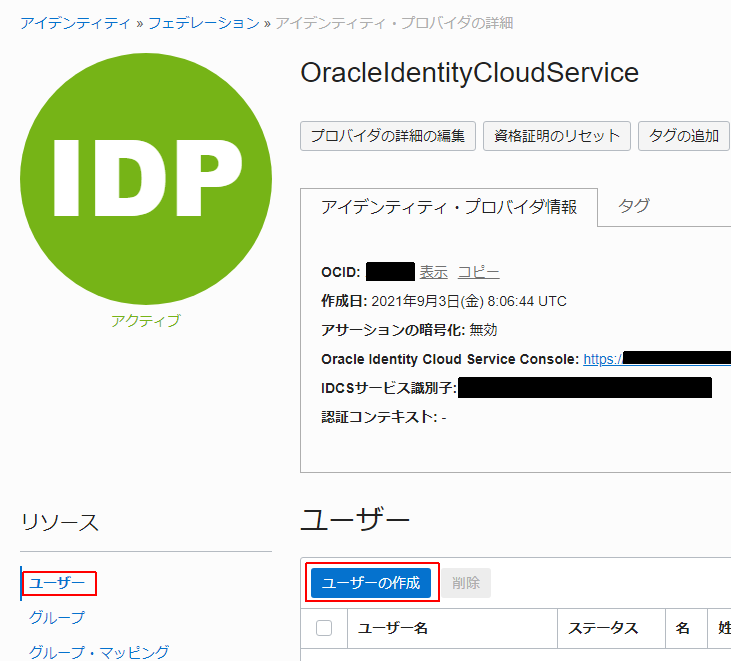Select グループ・マッピング in the リソース list
731x661 pixels.
tap(99, 652)
